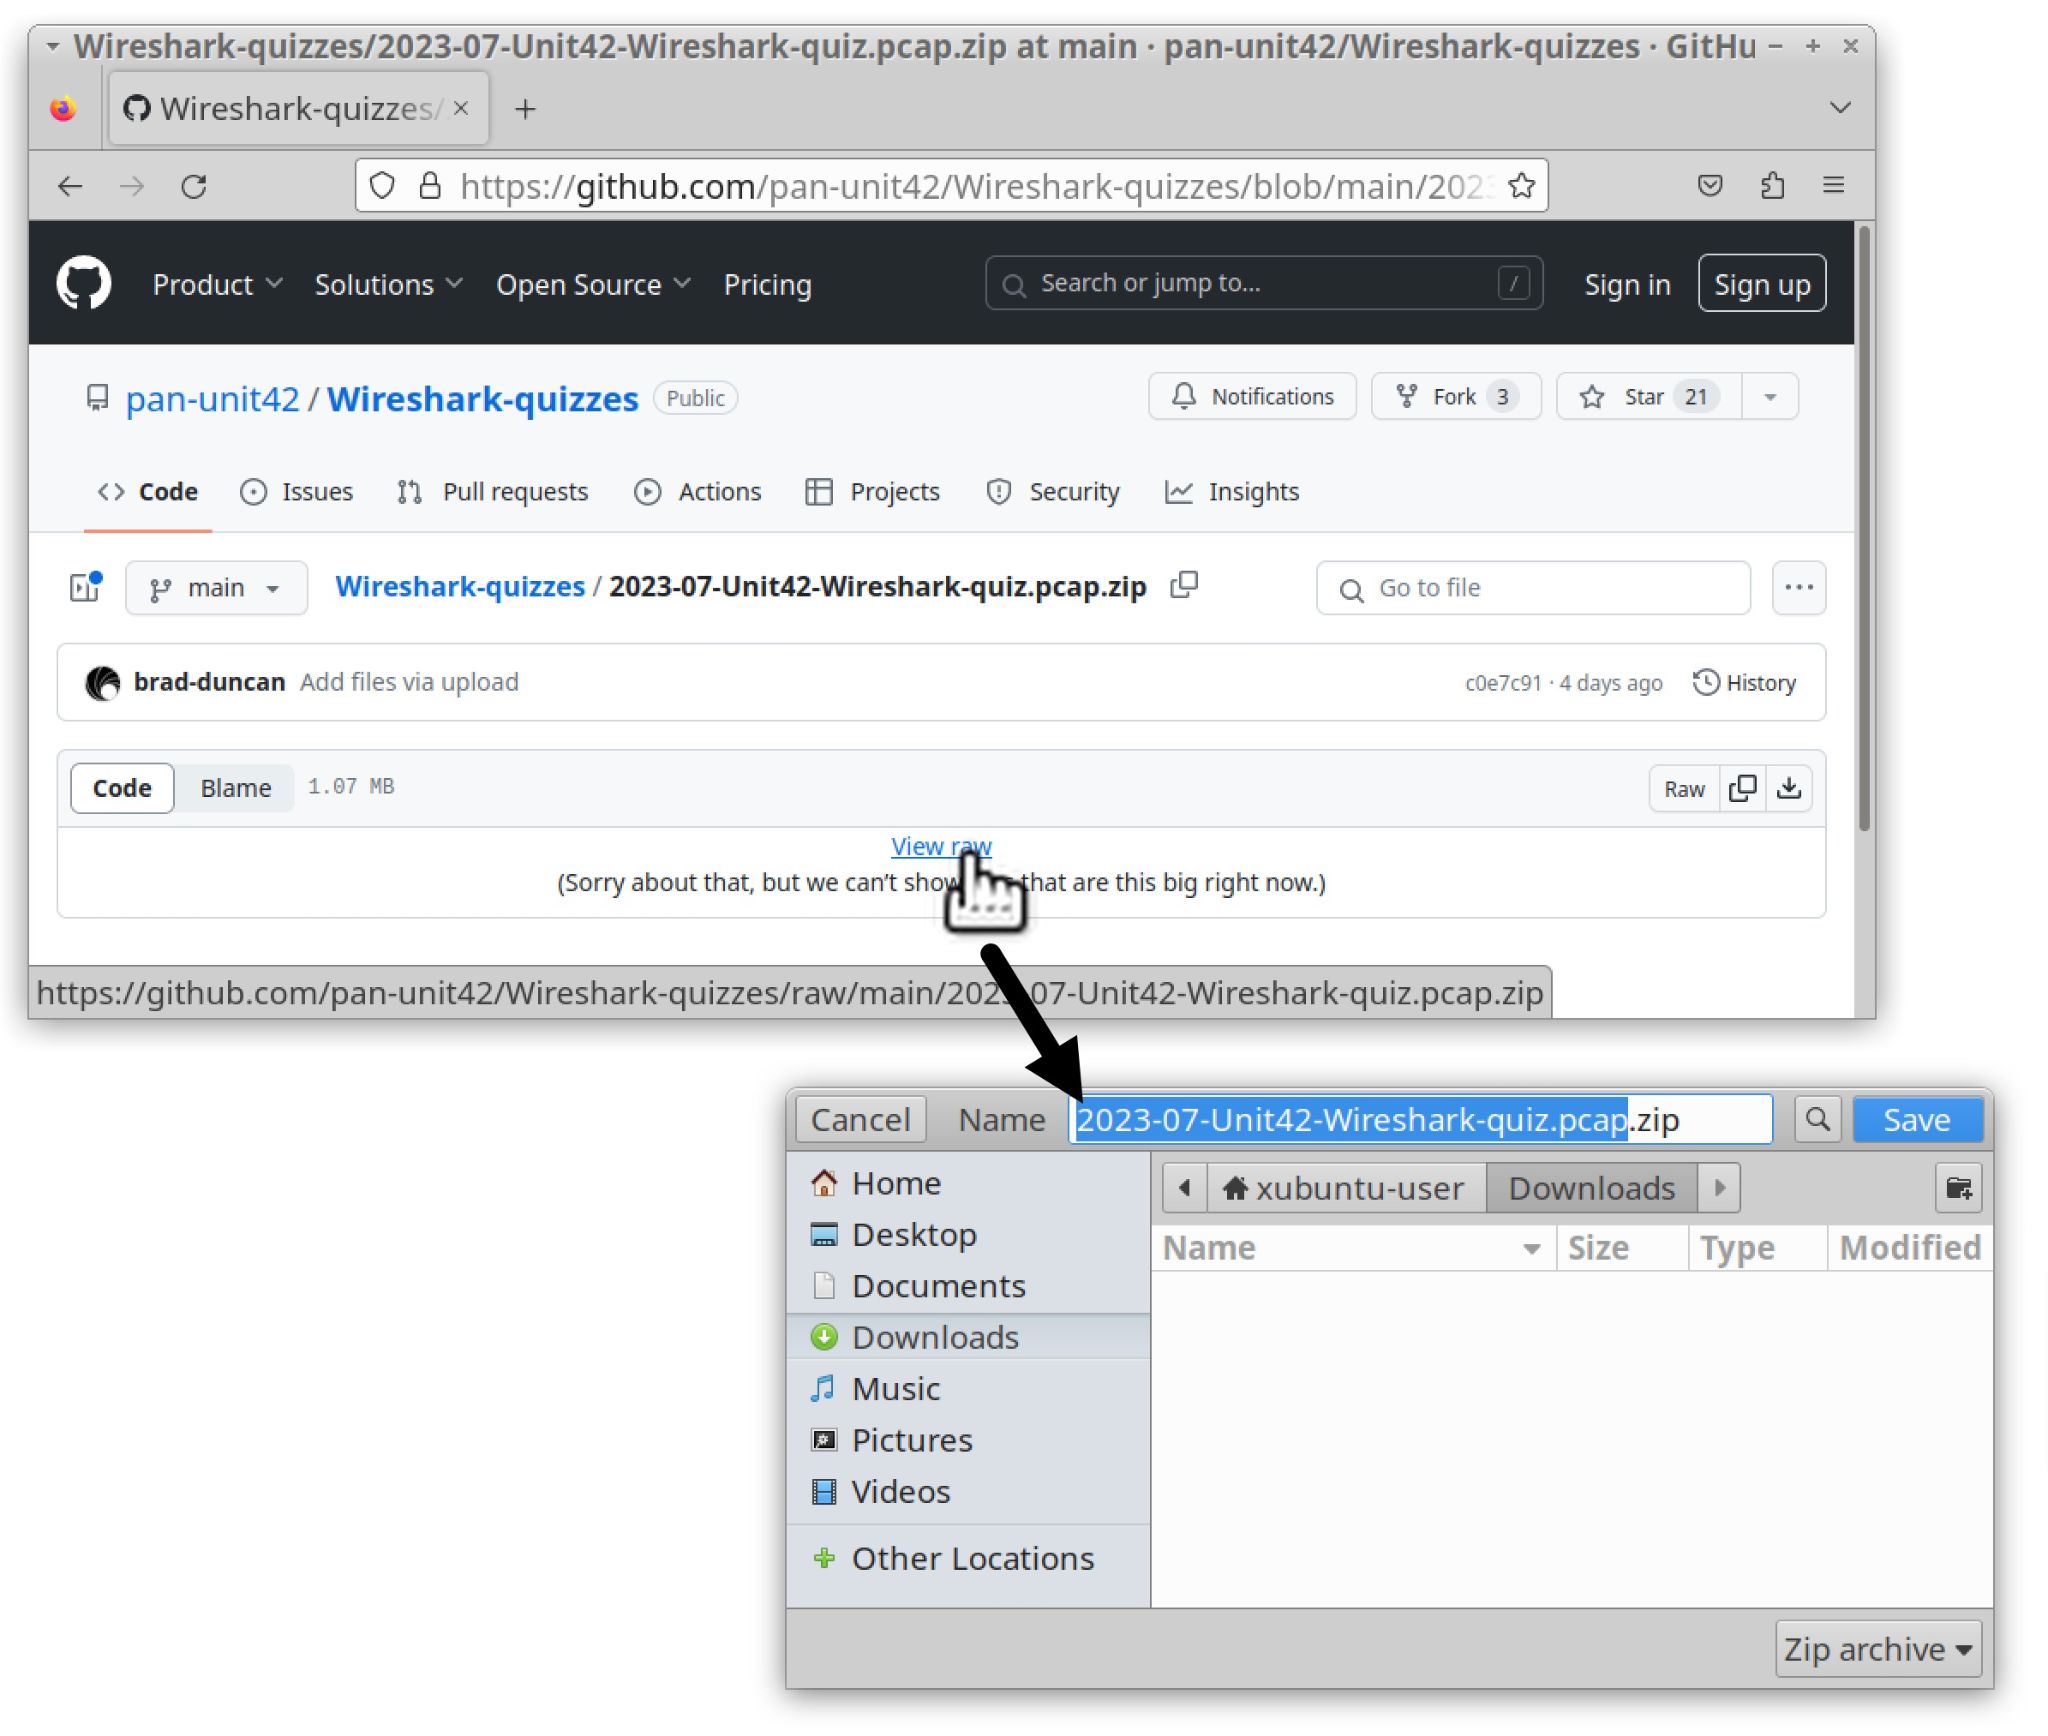Open Other Locations in the sidebar
2048x1736 pixels.
[x=968, y=1559]
